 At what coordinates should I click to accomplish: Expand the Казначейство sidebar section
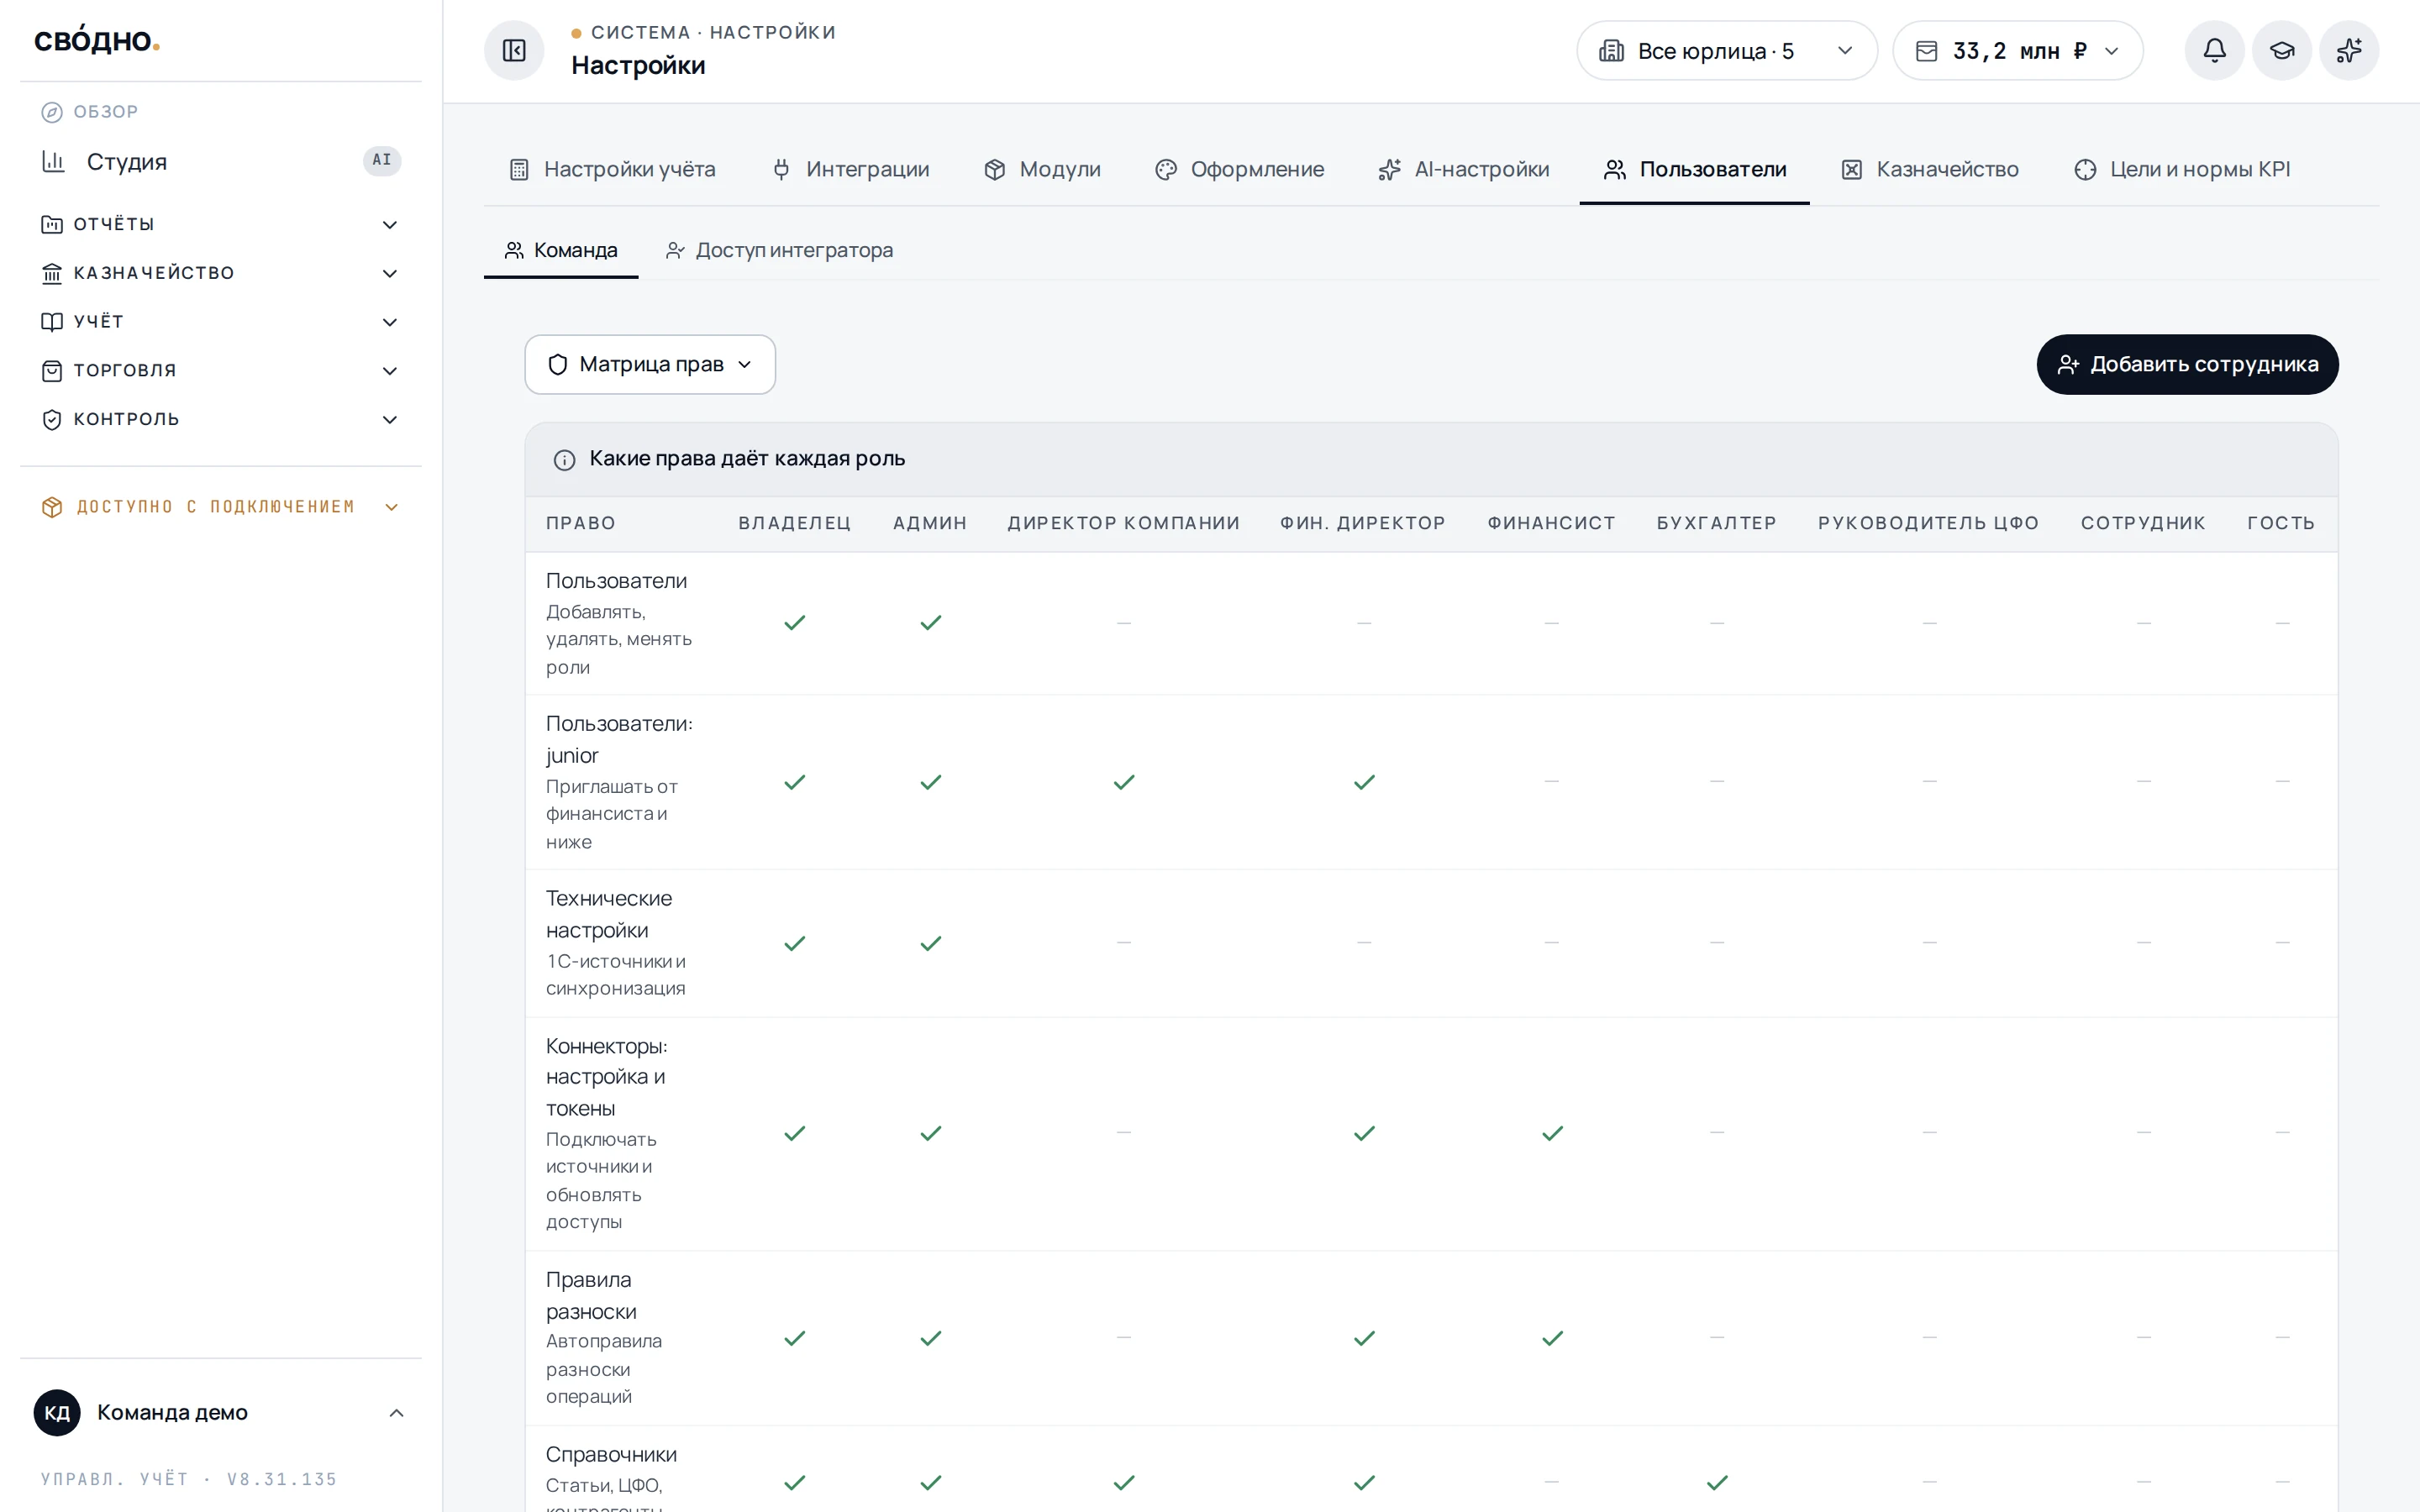click(x=220, y=273)
